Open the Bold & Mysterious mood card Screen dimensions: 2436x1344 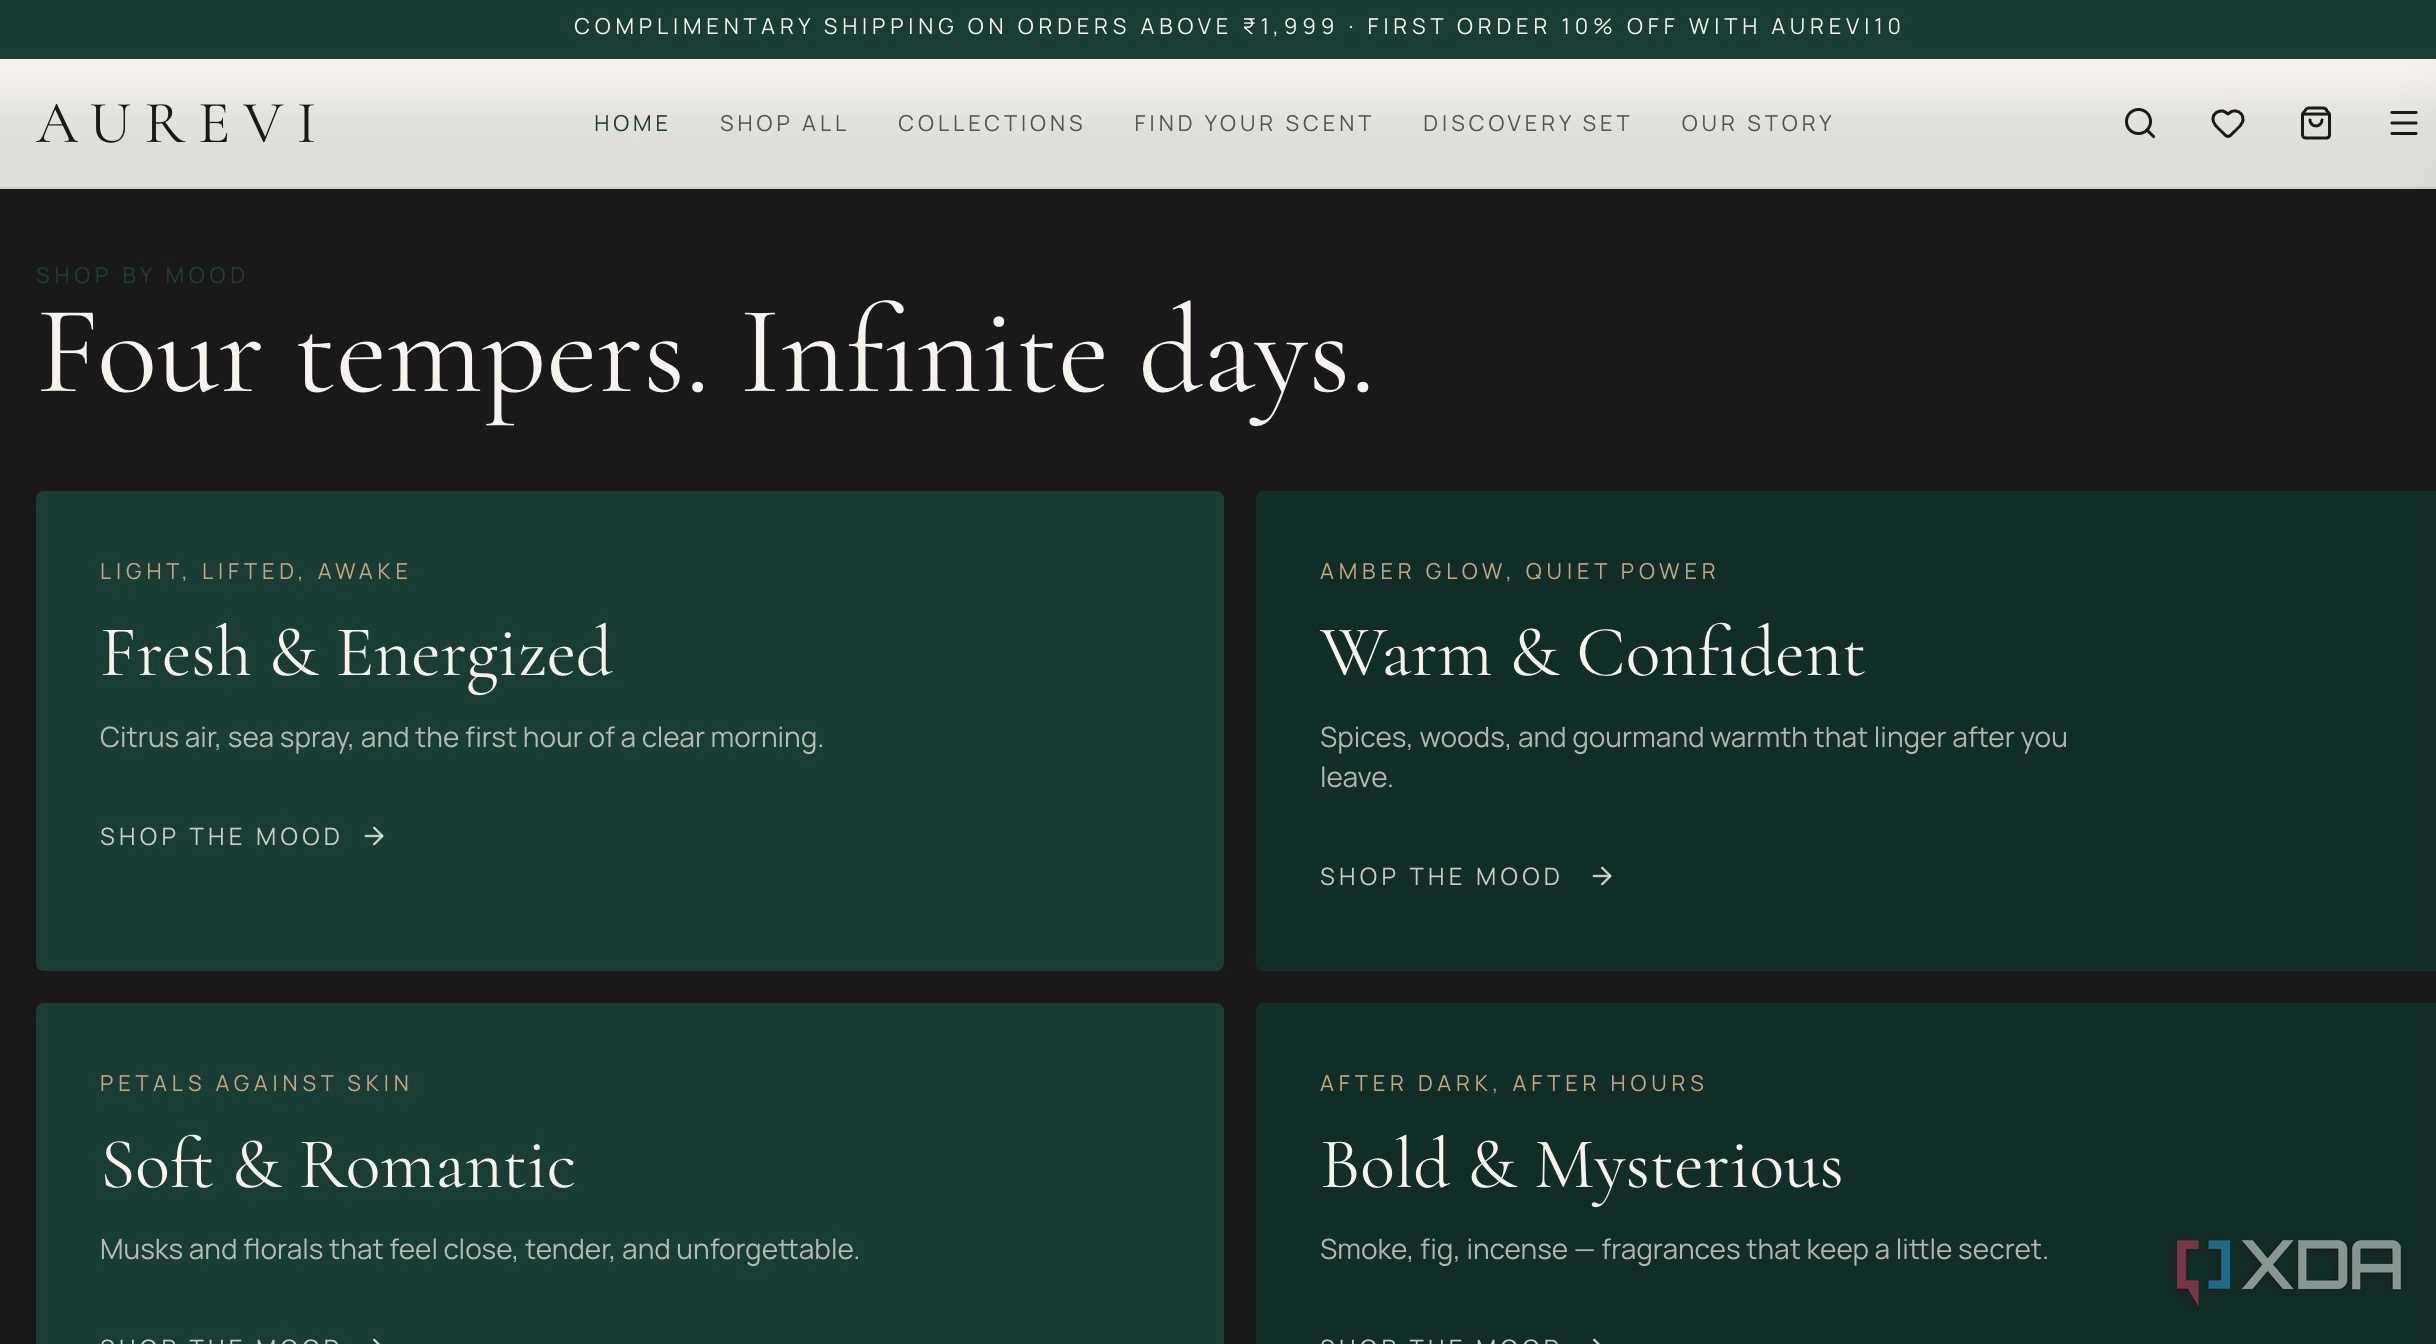(x=1846, y=1174)
